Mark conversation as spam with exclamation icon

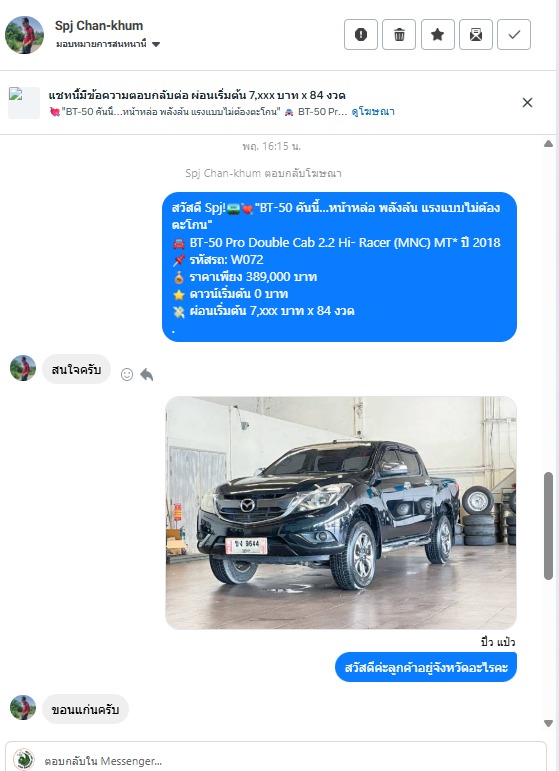coord(361,34)
